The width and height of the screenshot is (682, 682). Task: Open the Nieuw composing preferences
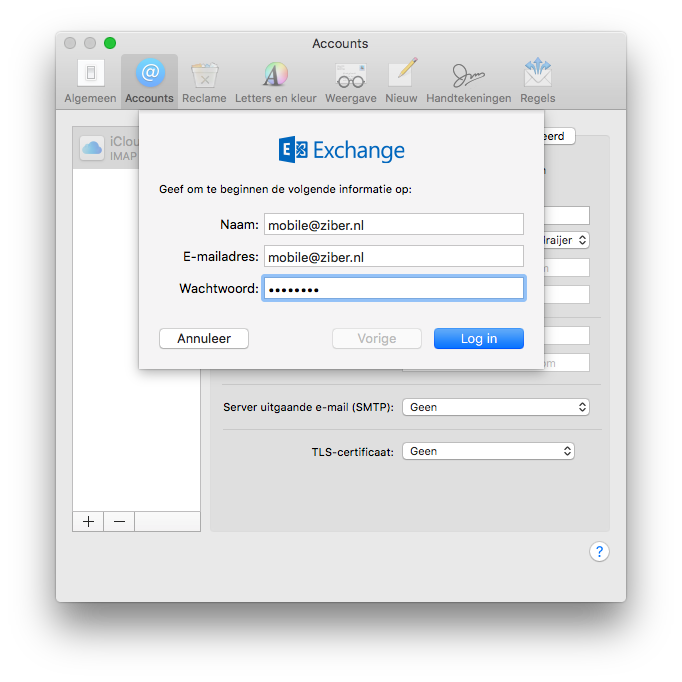coord(401,82)
